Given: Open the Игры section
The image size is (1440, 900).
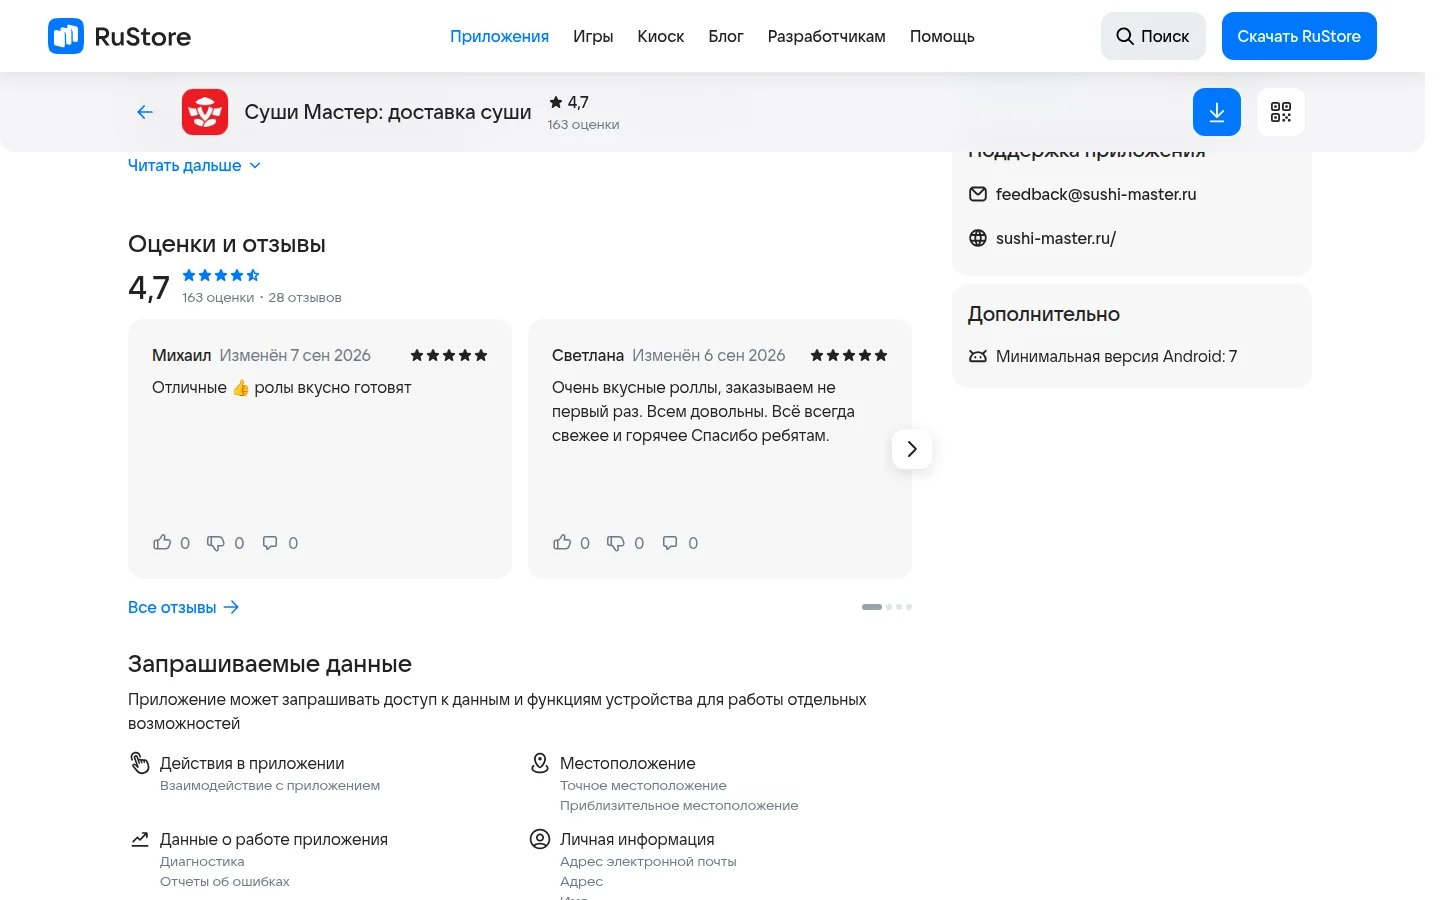Looking at the screenshot, I should (593, 36).
